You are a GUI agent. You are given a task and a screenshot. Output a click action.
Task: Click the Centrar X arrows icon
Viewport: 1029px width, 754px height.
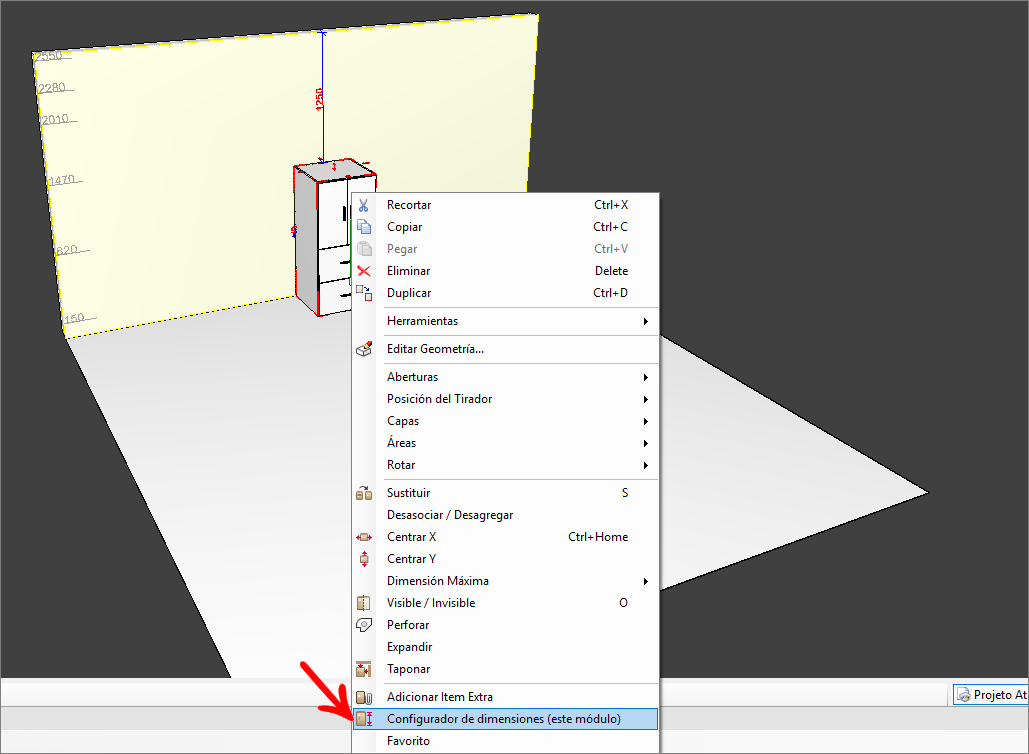click(364, 537)
